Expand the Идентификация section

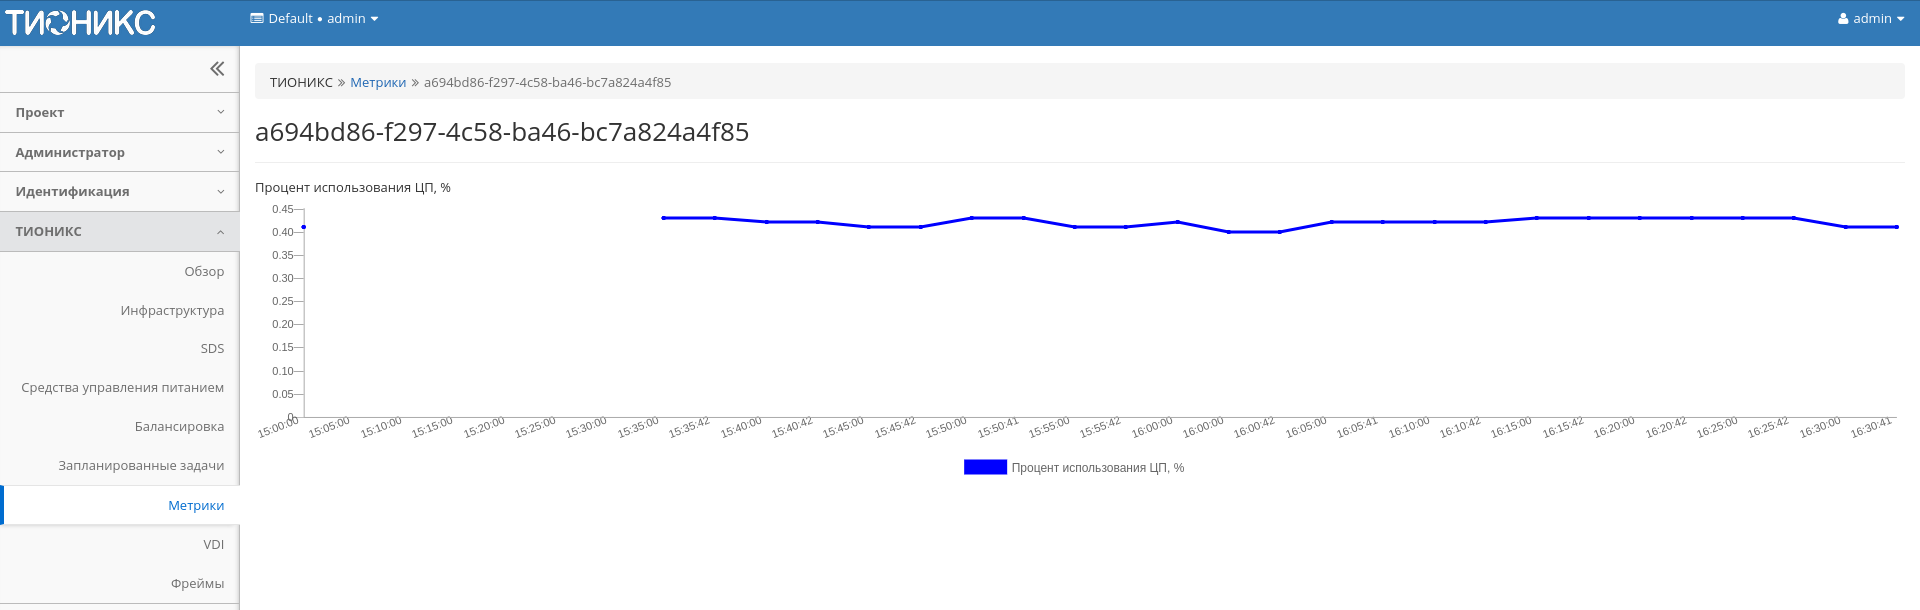coord(119,191)
